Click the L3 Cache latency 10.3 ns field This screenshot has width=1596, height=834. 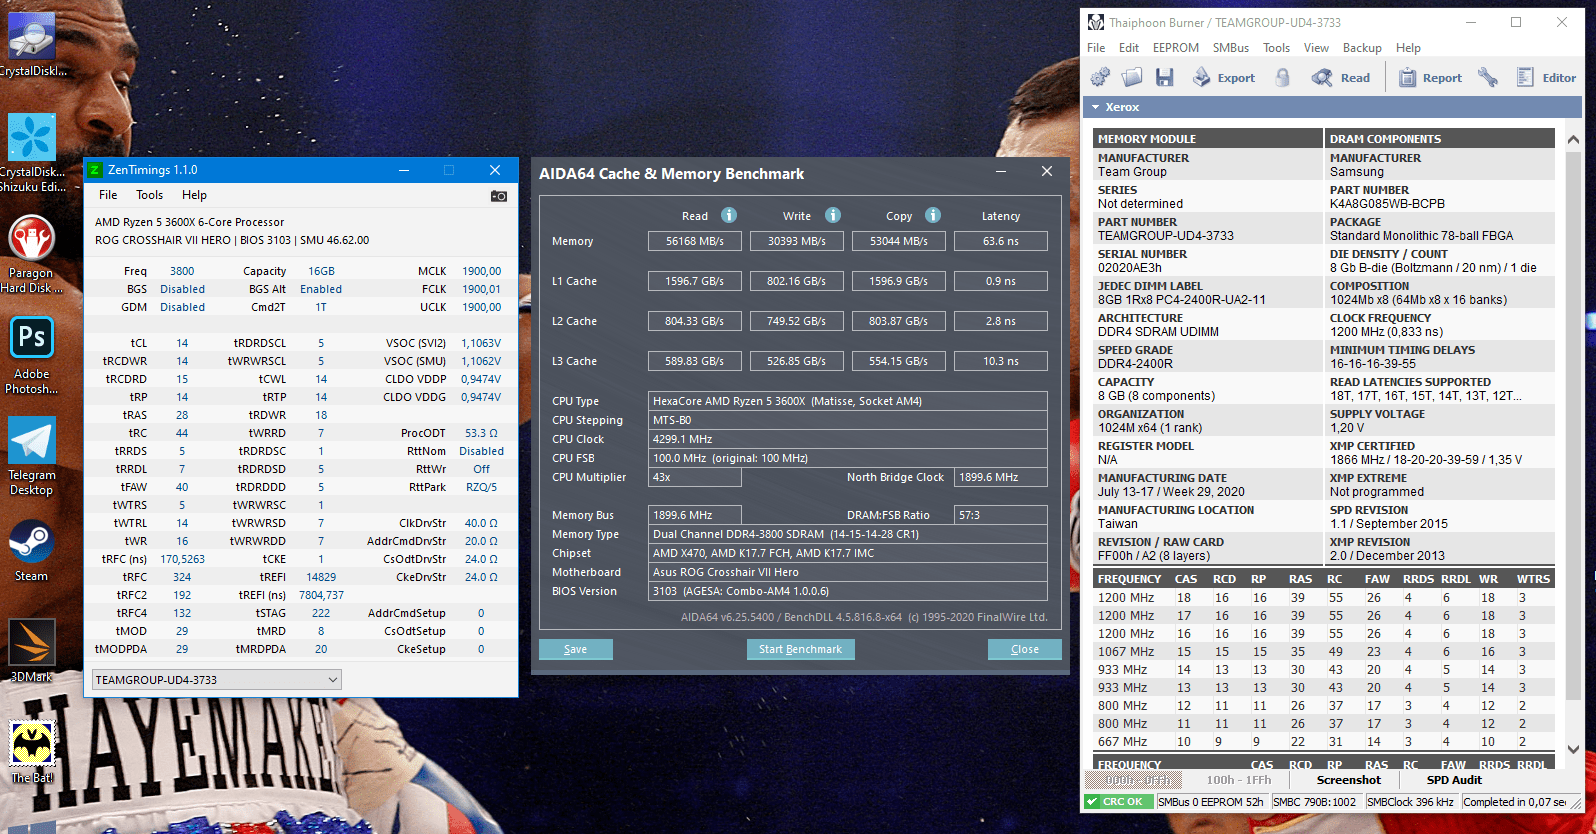click(x=1001, y=361)
